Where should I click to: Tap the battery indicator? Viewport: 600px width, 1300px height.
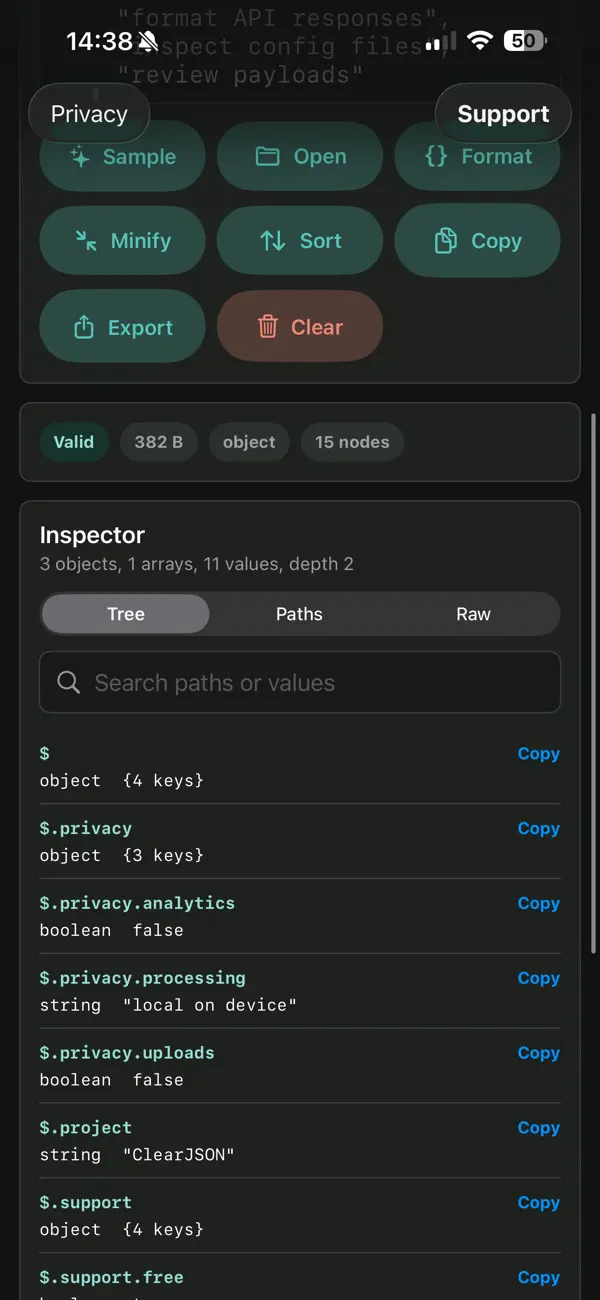pos(525,41)
